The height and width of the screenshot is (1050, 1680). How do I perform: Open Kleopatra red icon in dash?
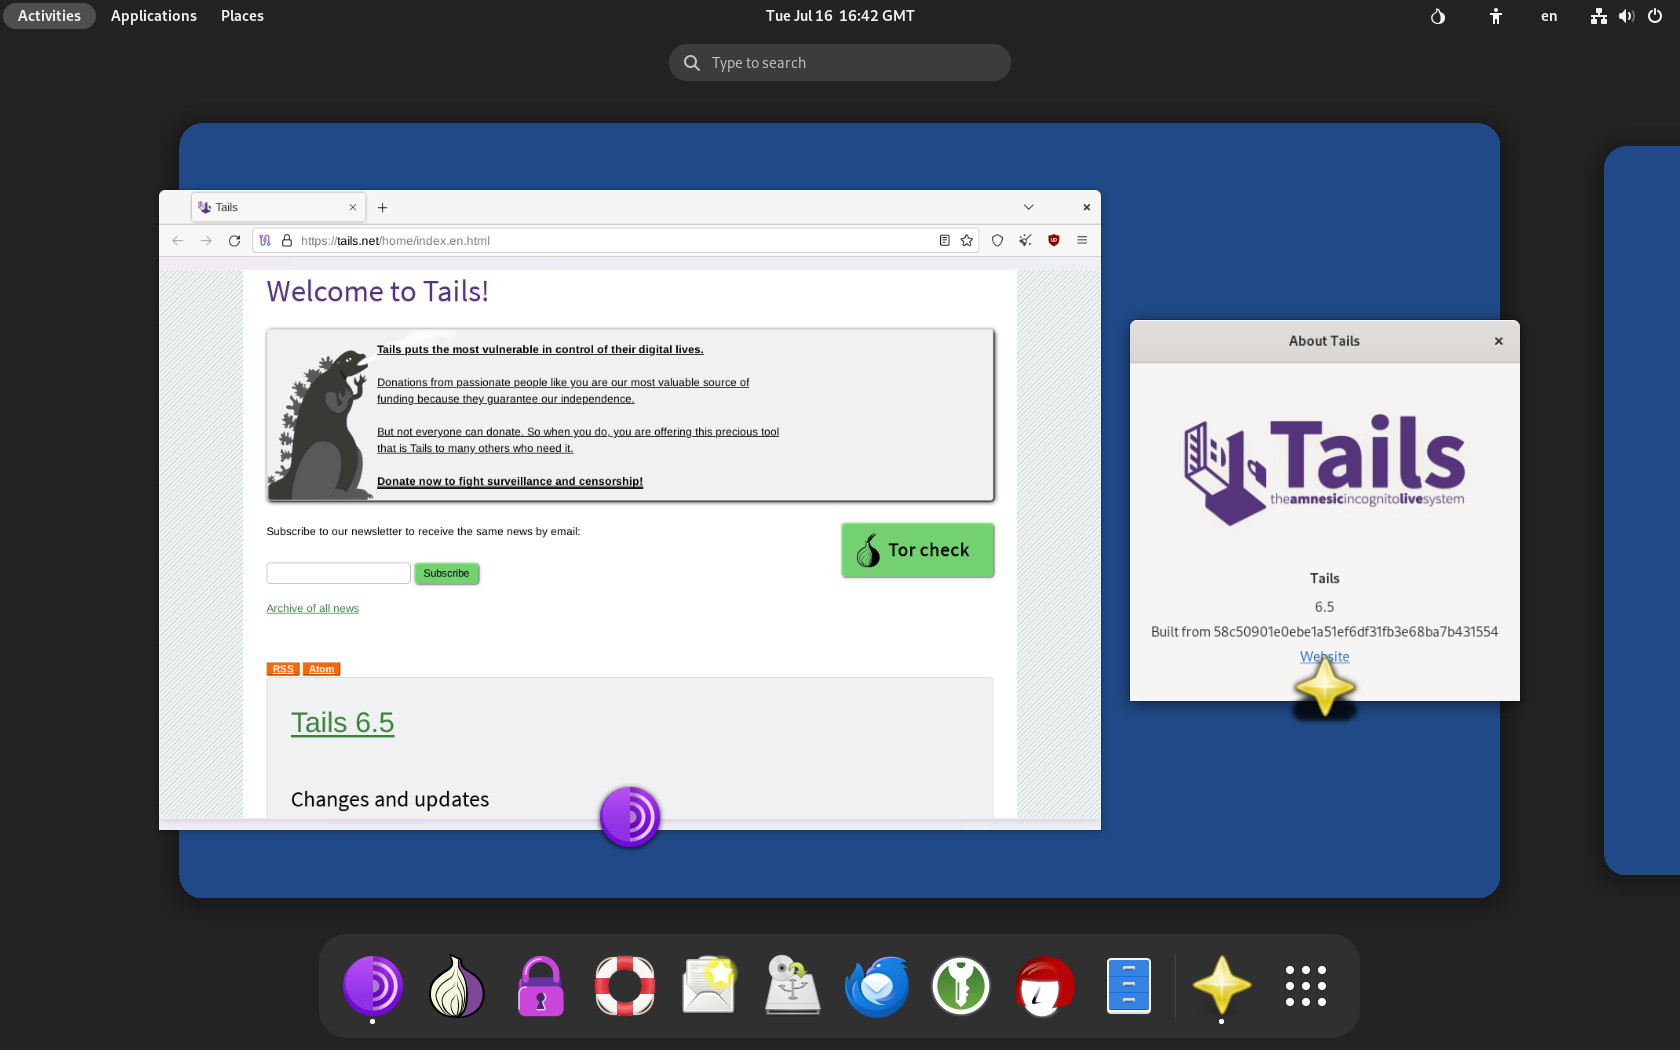coord(1045,986)
